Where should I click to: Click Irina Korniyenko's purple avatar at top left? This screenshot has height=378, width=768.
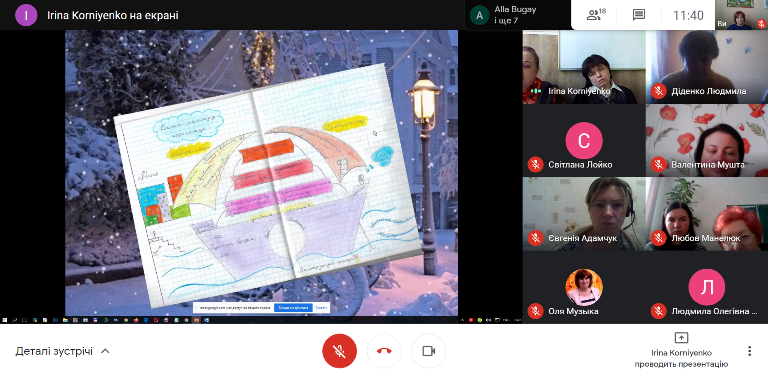(x=26, y=15)
